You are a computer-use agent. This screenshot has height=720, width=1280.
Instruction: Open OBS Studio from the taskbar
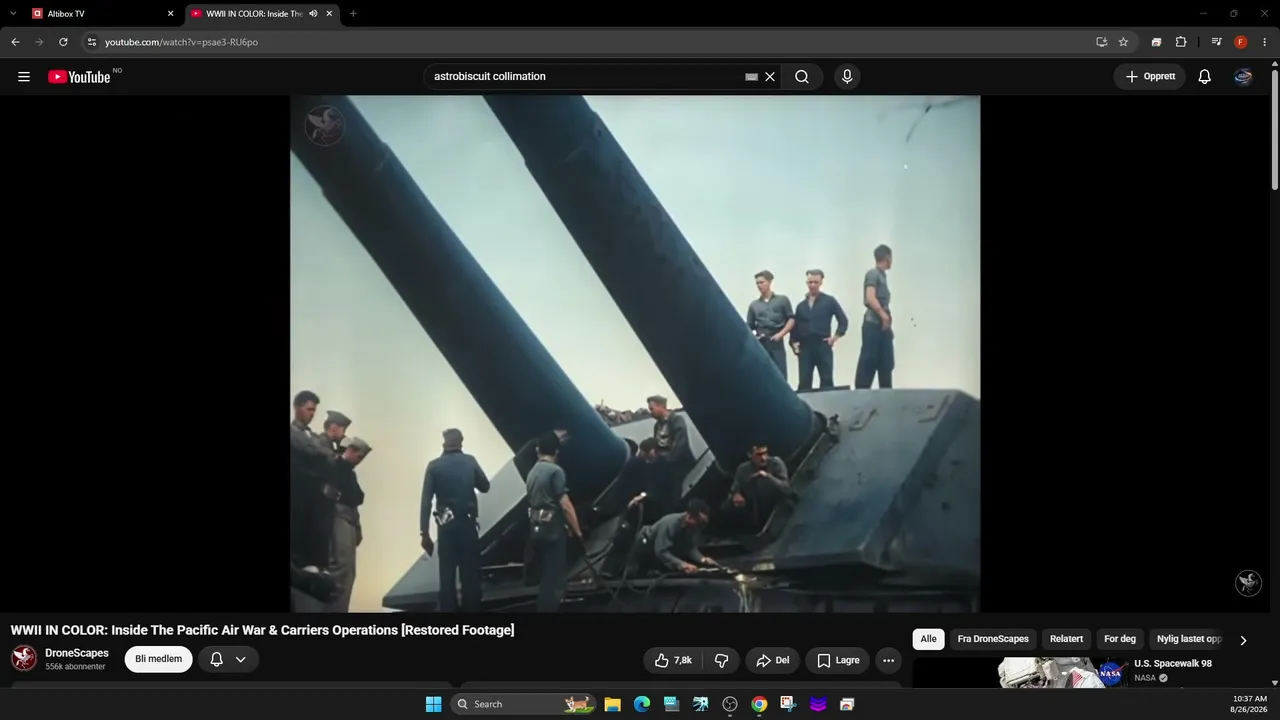coord(730,704)
